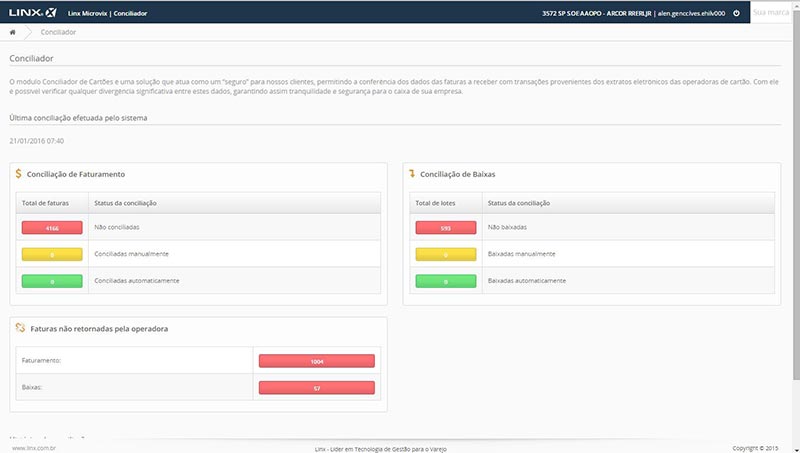Open the 1004 Faturamento not returned
800x453 pixels.
[x=316, y=361]
